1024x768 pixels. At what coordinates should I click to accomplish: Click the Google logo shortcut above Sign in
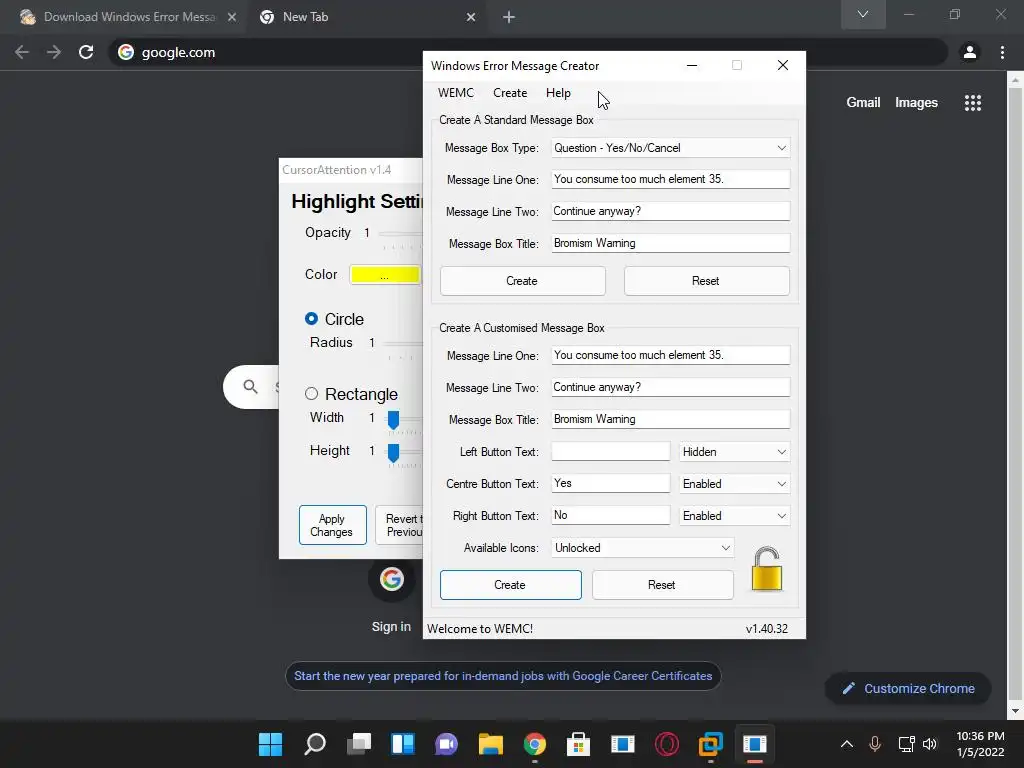point(392,579)
